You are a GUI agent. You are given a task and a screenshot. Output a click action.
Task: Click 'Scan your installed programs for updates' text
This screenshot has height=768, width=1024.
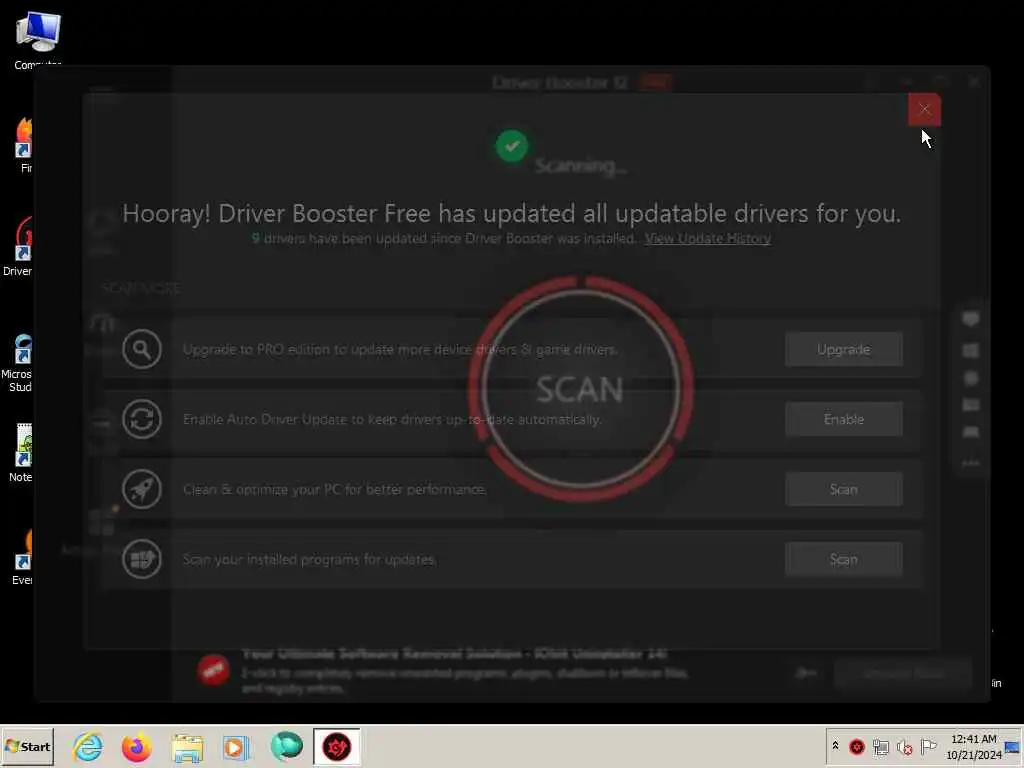pyautogui.click(x=310, y=560)
